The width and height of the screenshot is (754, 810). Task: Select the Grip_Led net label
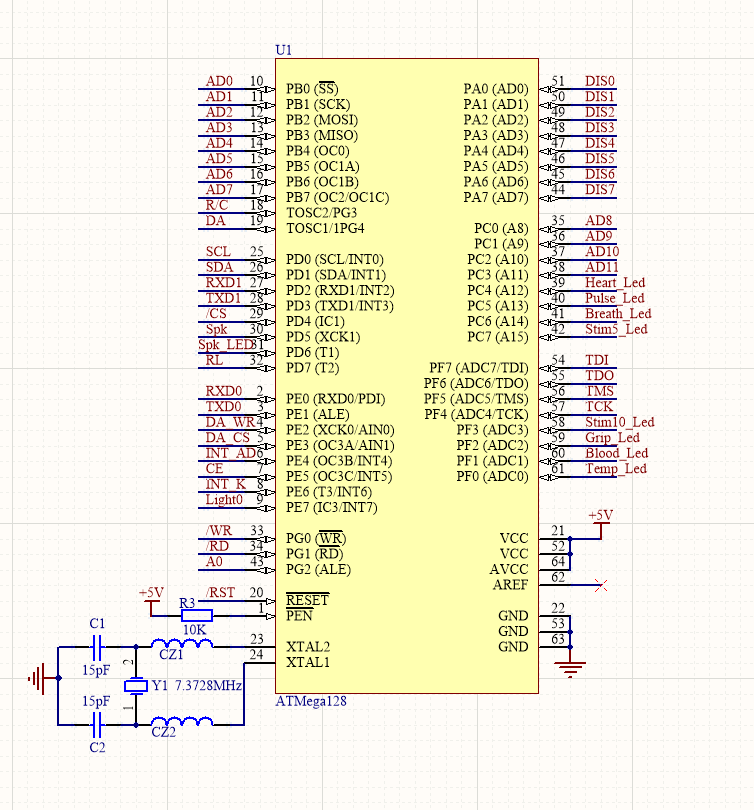pyautogui.click(x=612, y=438)
